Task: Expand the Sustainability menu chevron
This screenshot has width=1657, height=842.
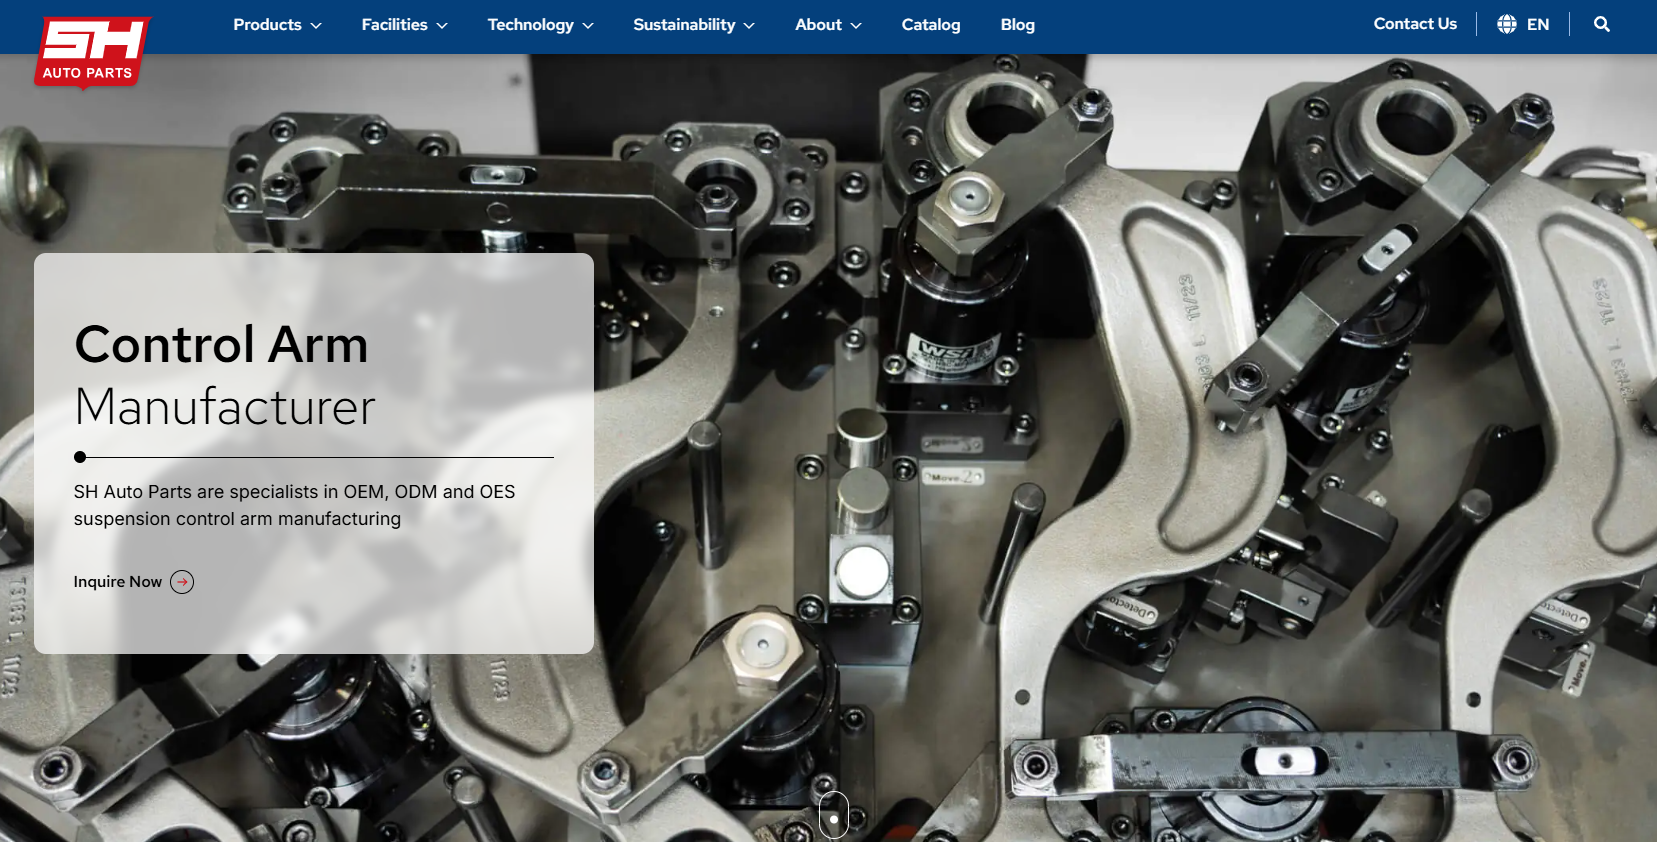Action: [749, 25]
